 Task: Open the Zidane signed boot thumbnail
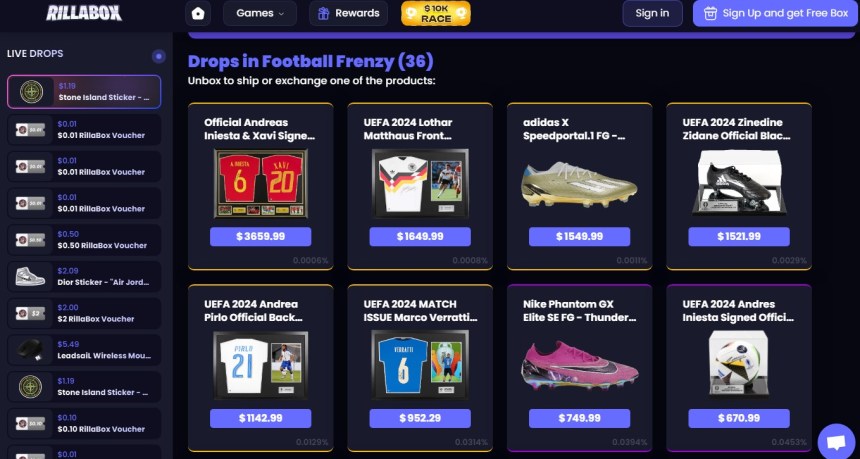739,182
